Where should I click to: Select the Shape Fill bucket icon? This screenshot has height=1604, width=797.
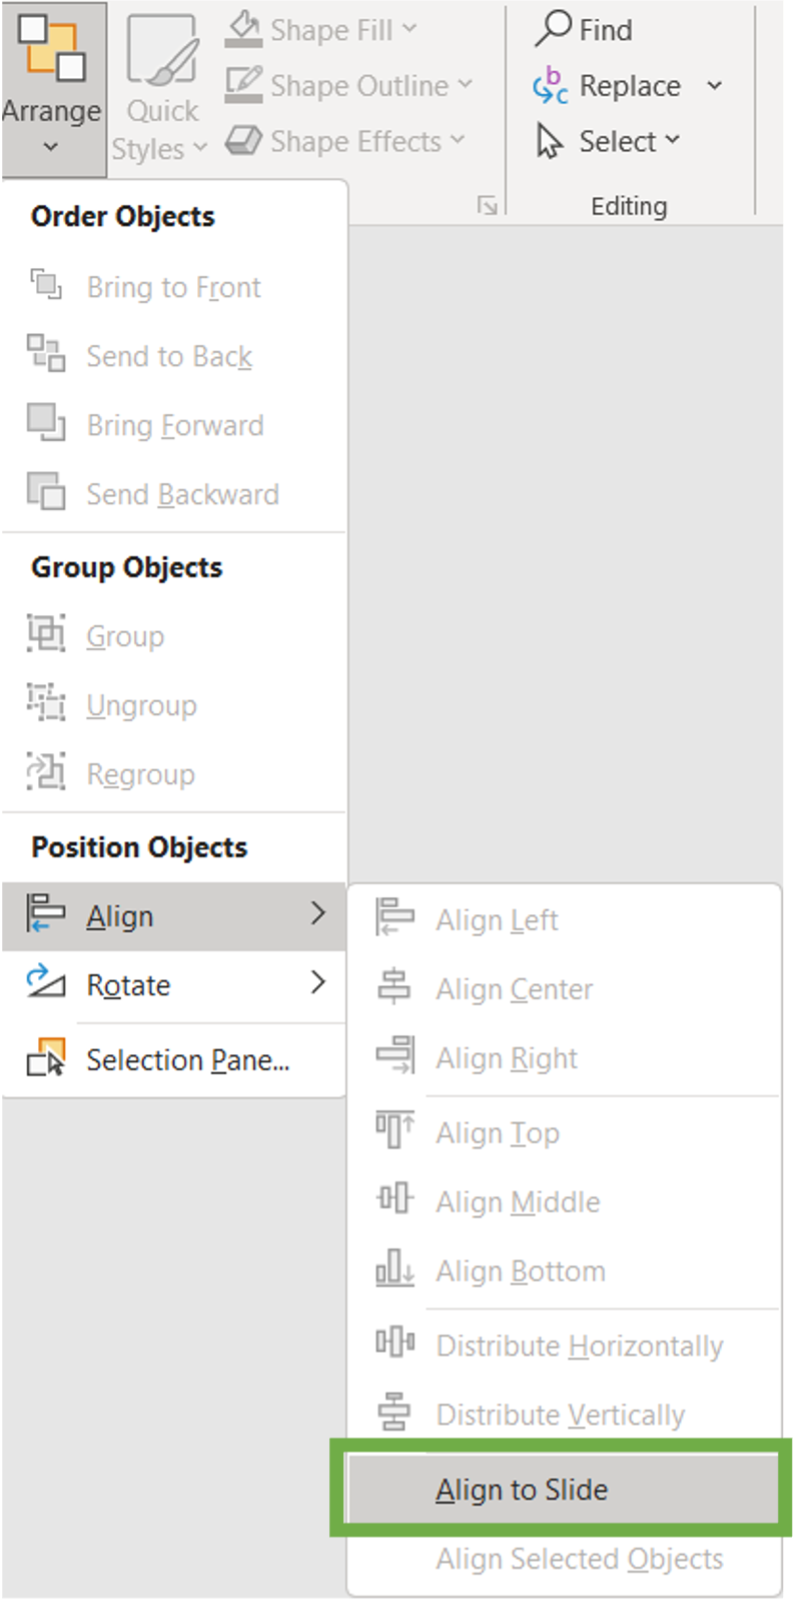click(x=243, y=29)
